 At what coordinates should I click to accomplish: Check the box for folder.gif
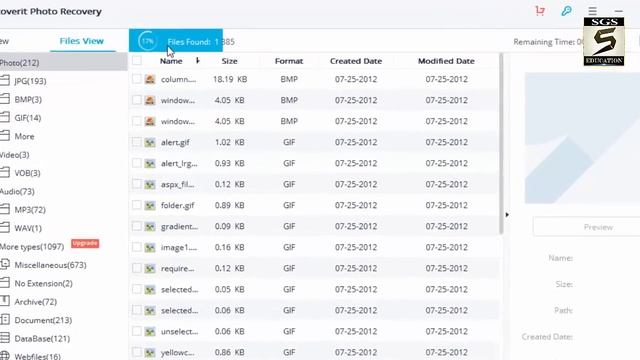click(137, 205)
